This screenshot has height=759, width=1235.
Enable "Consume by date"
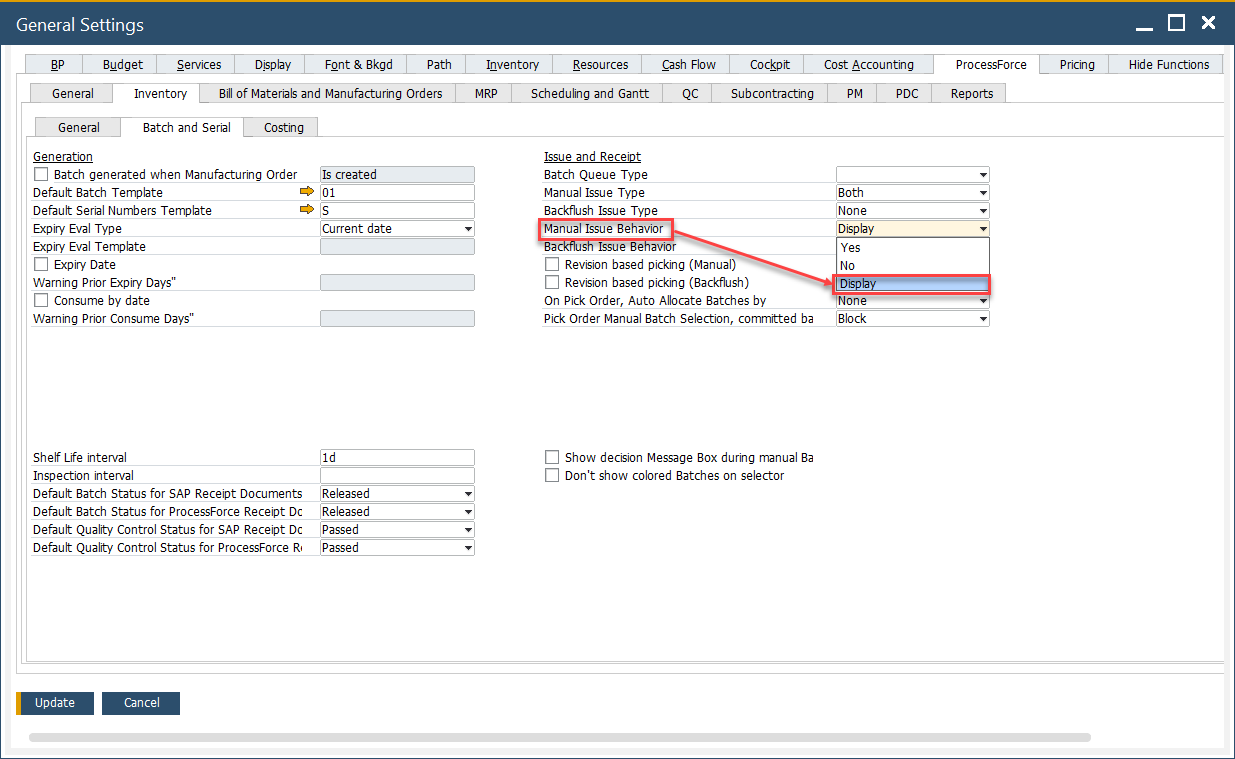pos(41,300)
